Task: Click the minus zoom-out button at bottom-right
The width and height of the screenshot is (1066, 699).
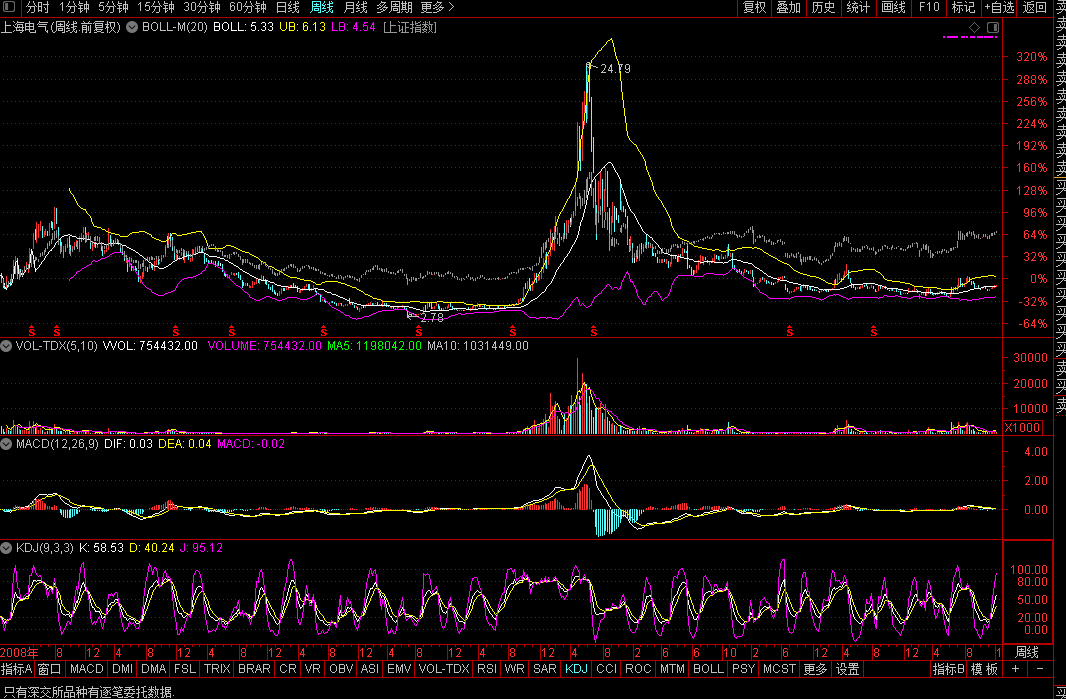Action: 1040,669
